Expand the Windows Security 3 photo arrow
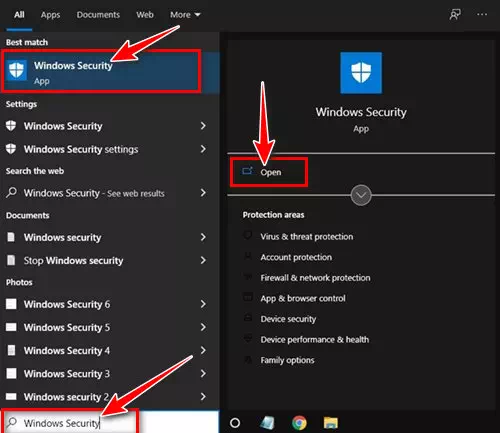Screen dimensions: 500x433 [x=203, y=373]
